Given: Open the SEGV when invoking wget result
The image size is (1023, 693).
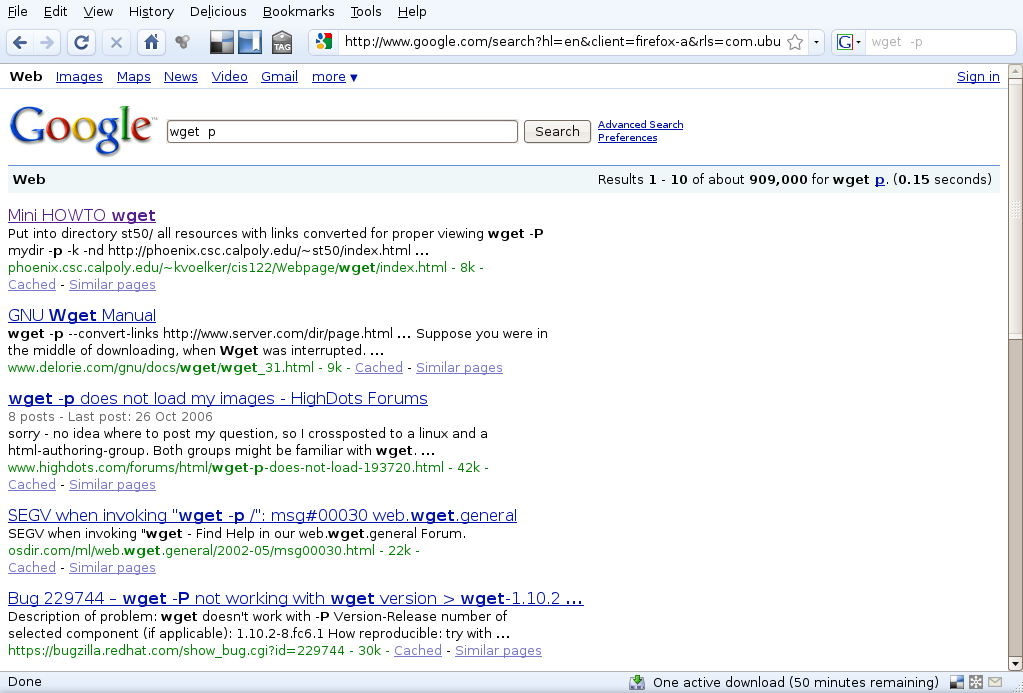Looking at the screenshot, I should click(262, 516).
